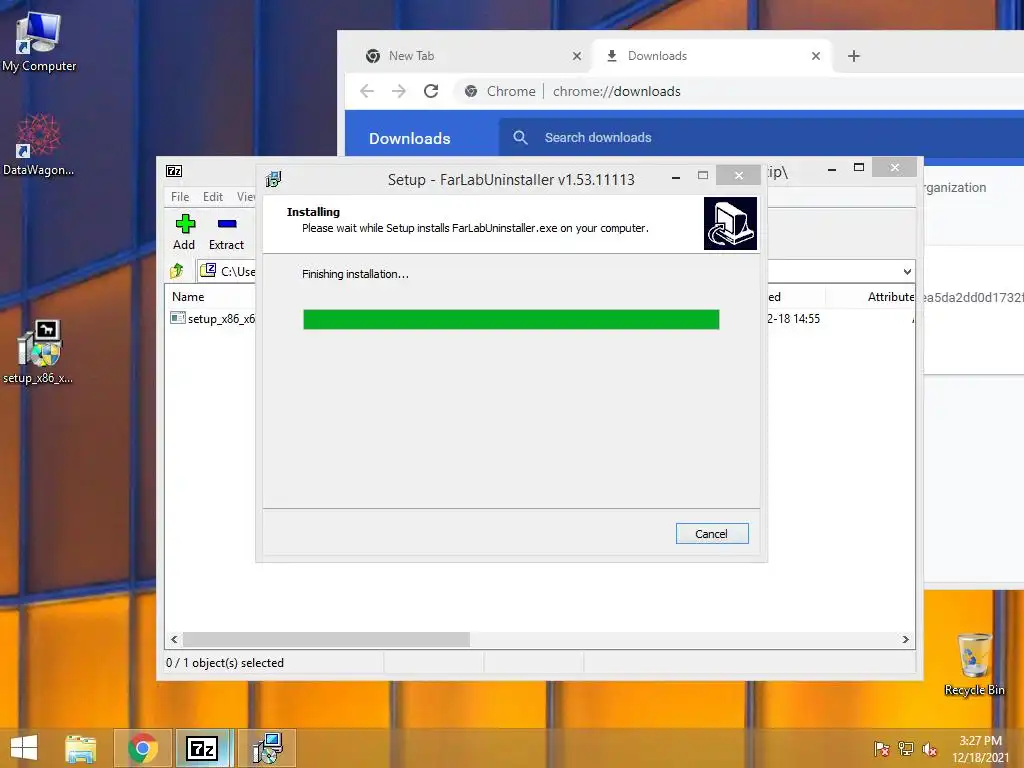
Task: Close the New Tab tab in Chrome
Action: (x=577, y=56)
